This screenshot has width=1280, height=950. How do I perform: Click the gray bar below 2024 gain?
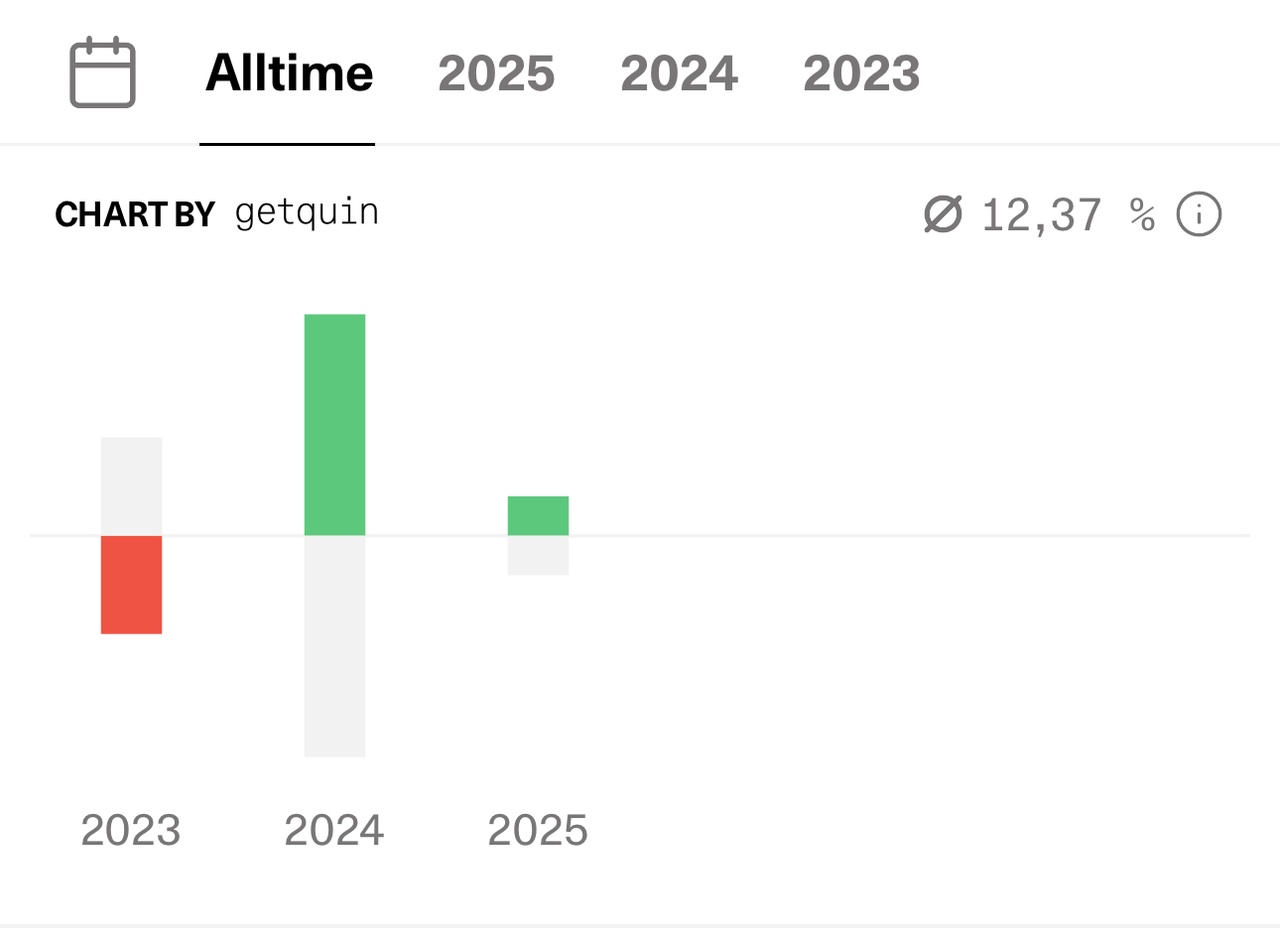click(x=335, y=646)
